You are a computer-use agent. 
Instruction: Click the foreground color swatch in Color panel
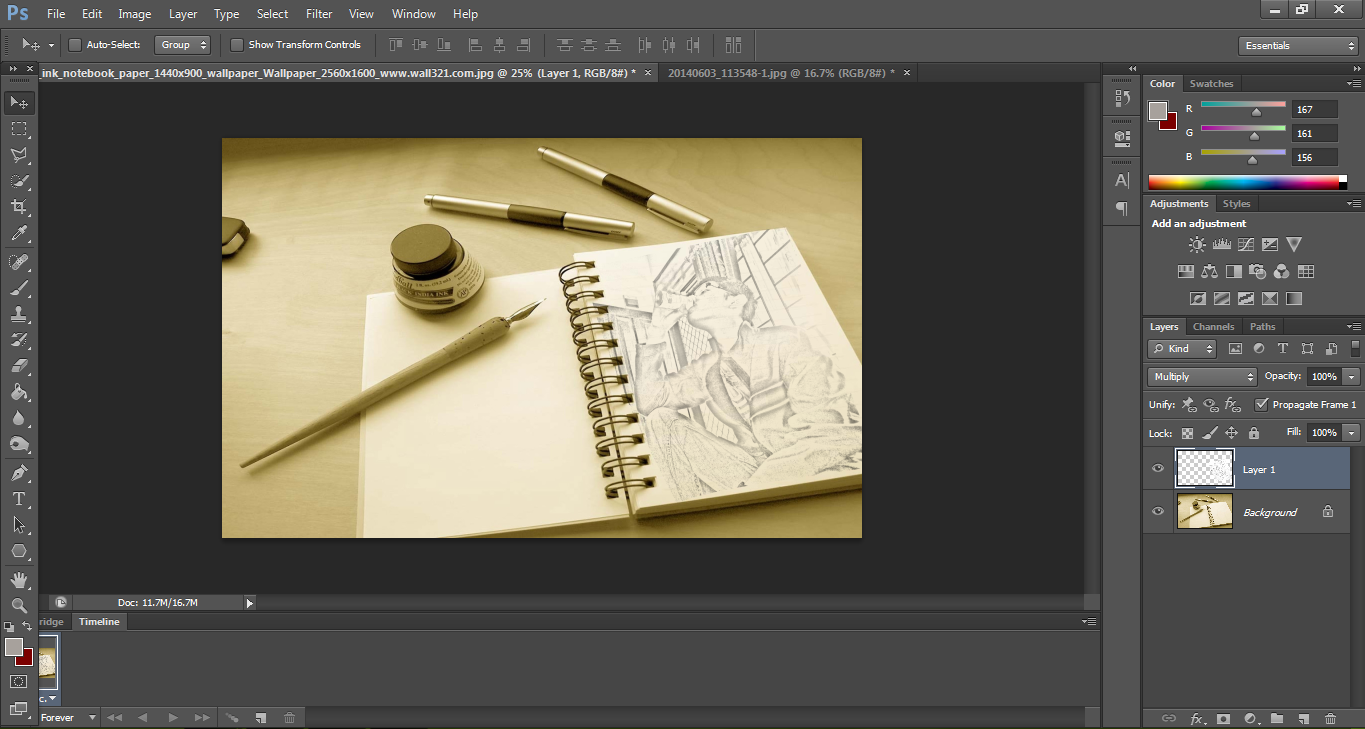coord(1158,111)
